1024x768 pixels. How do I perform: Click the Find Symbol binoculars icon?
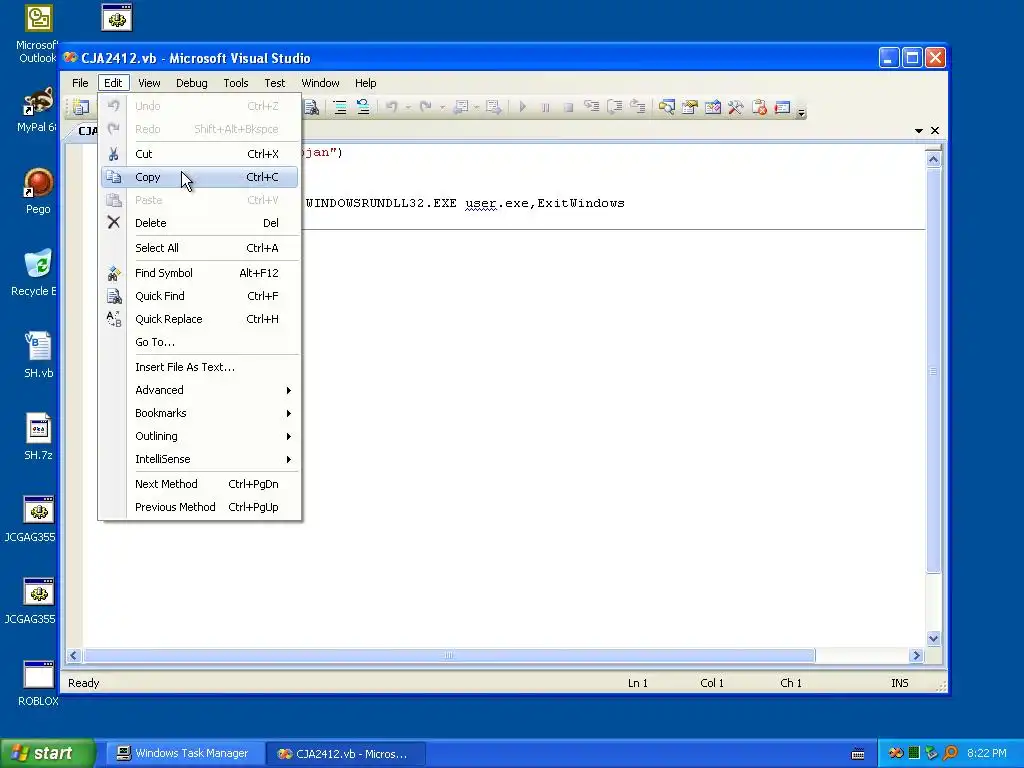[114, 273]
